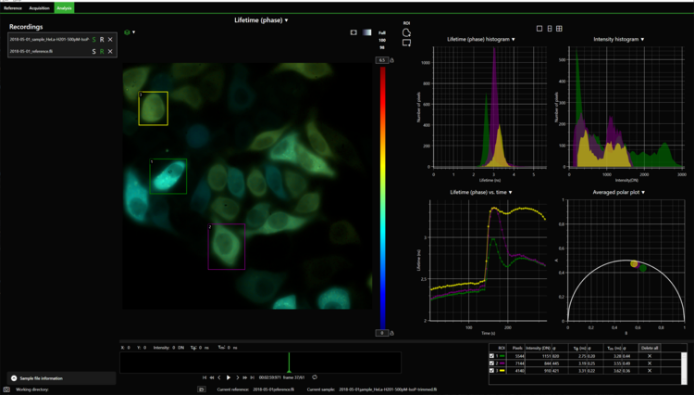The width and height of the screenshot is (694, 395).
Task: Select the freehand ROI drawing tool
Action: pos(406,33)
